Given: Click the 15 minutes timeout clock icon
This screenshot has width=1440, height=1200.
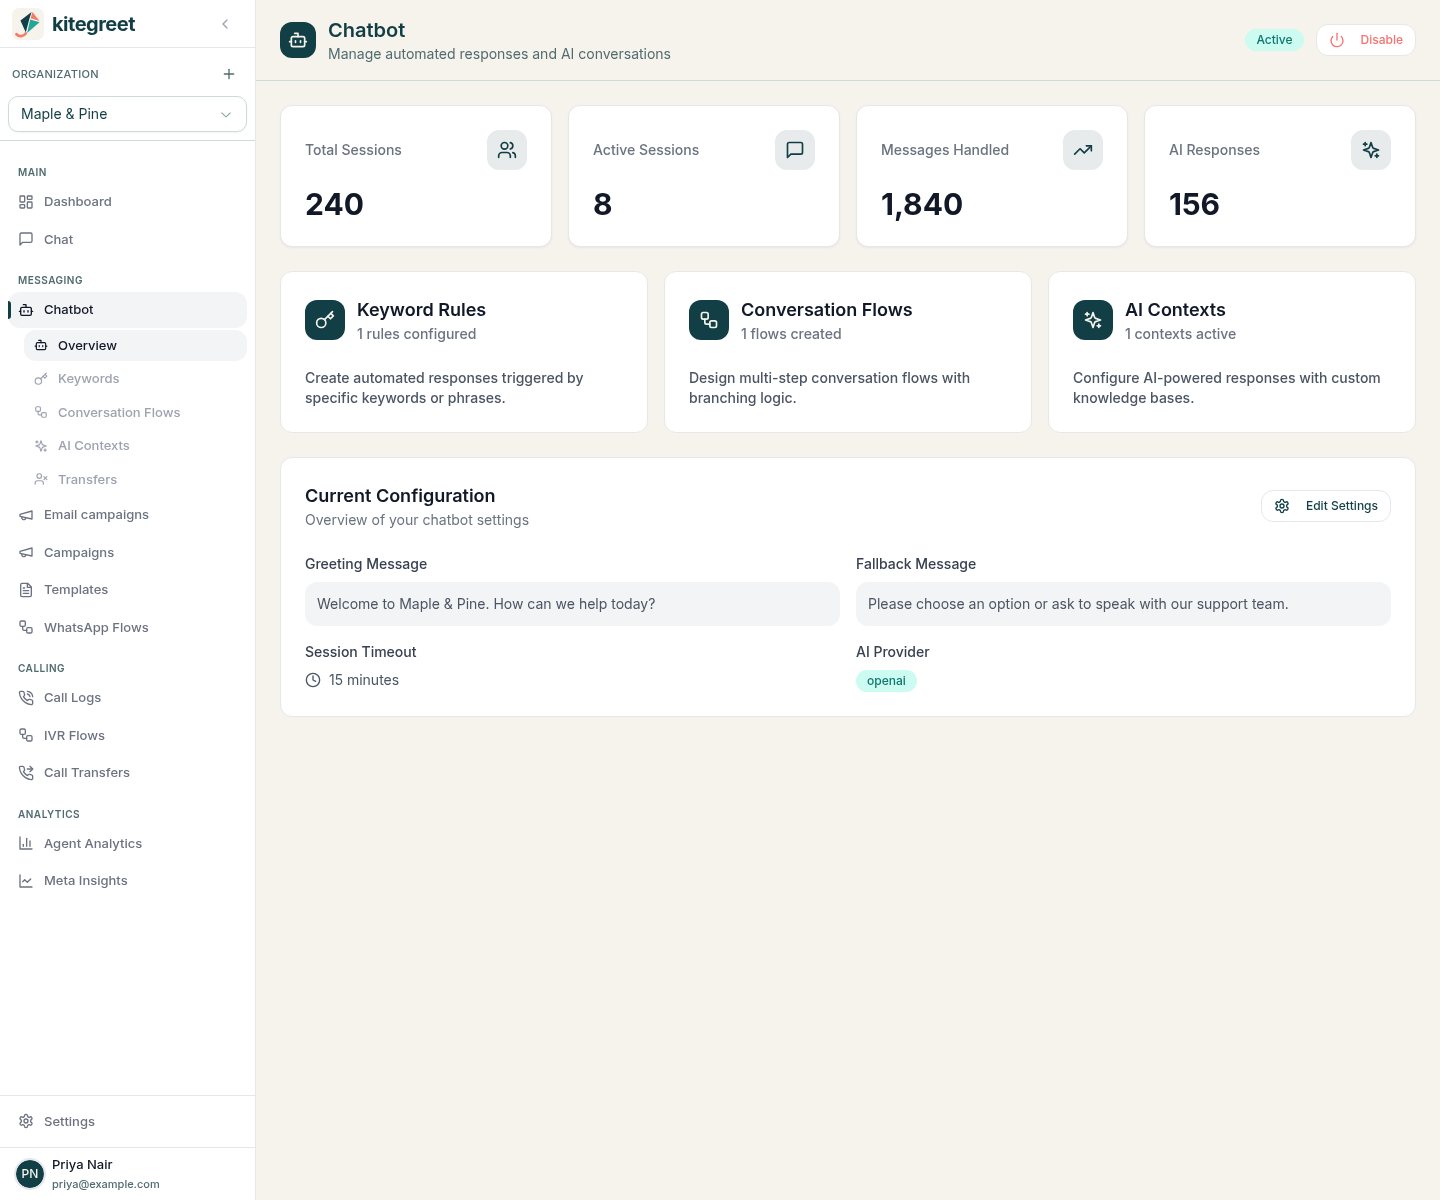Looking at the screenshot, I should [313, 680].
